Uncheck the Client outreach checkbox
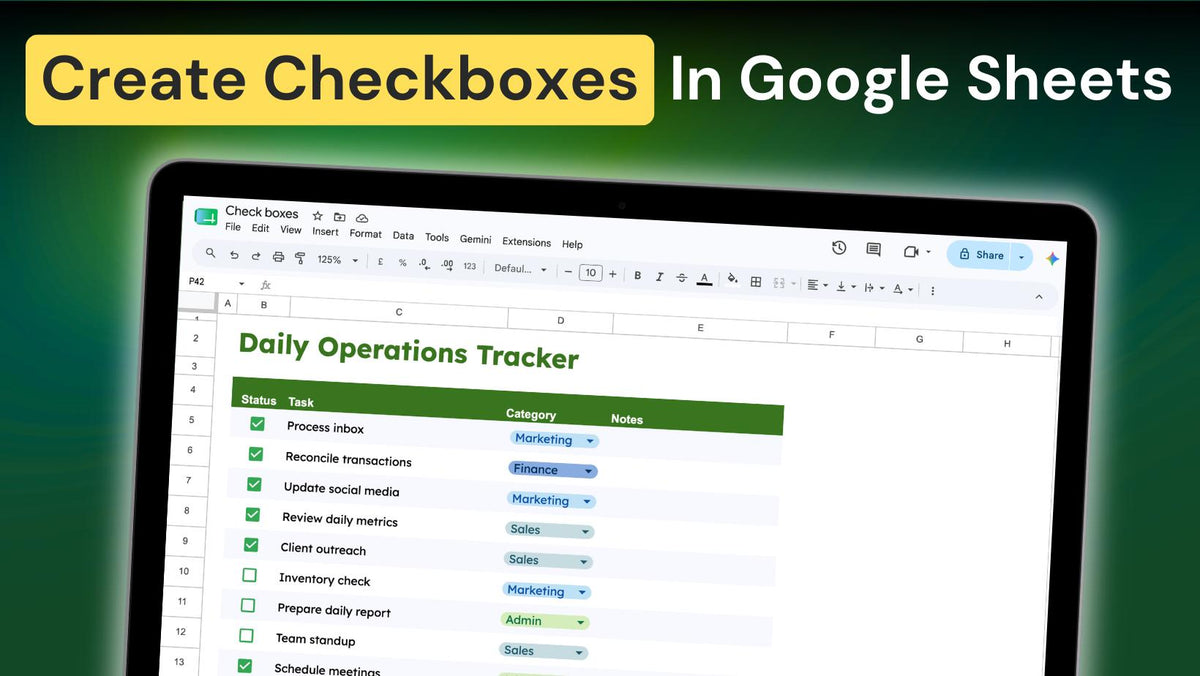 (x=251, y=545)
